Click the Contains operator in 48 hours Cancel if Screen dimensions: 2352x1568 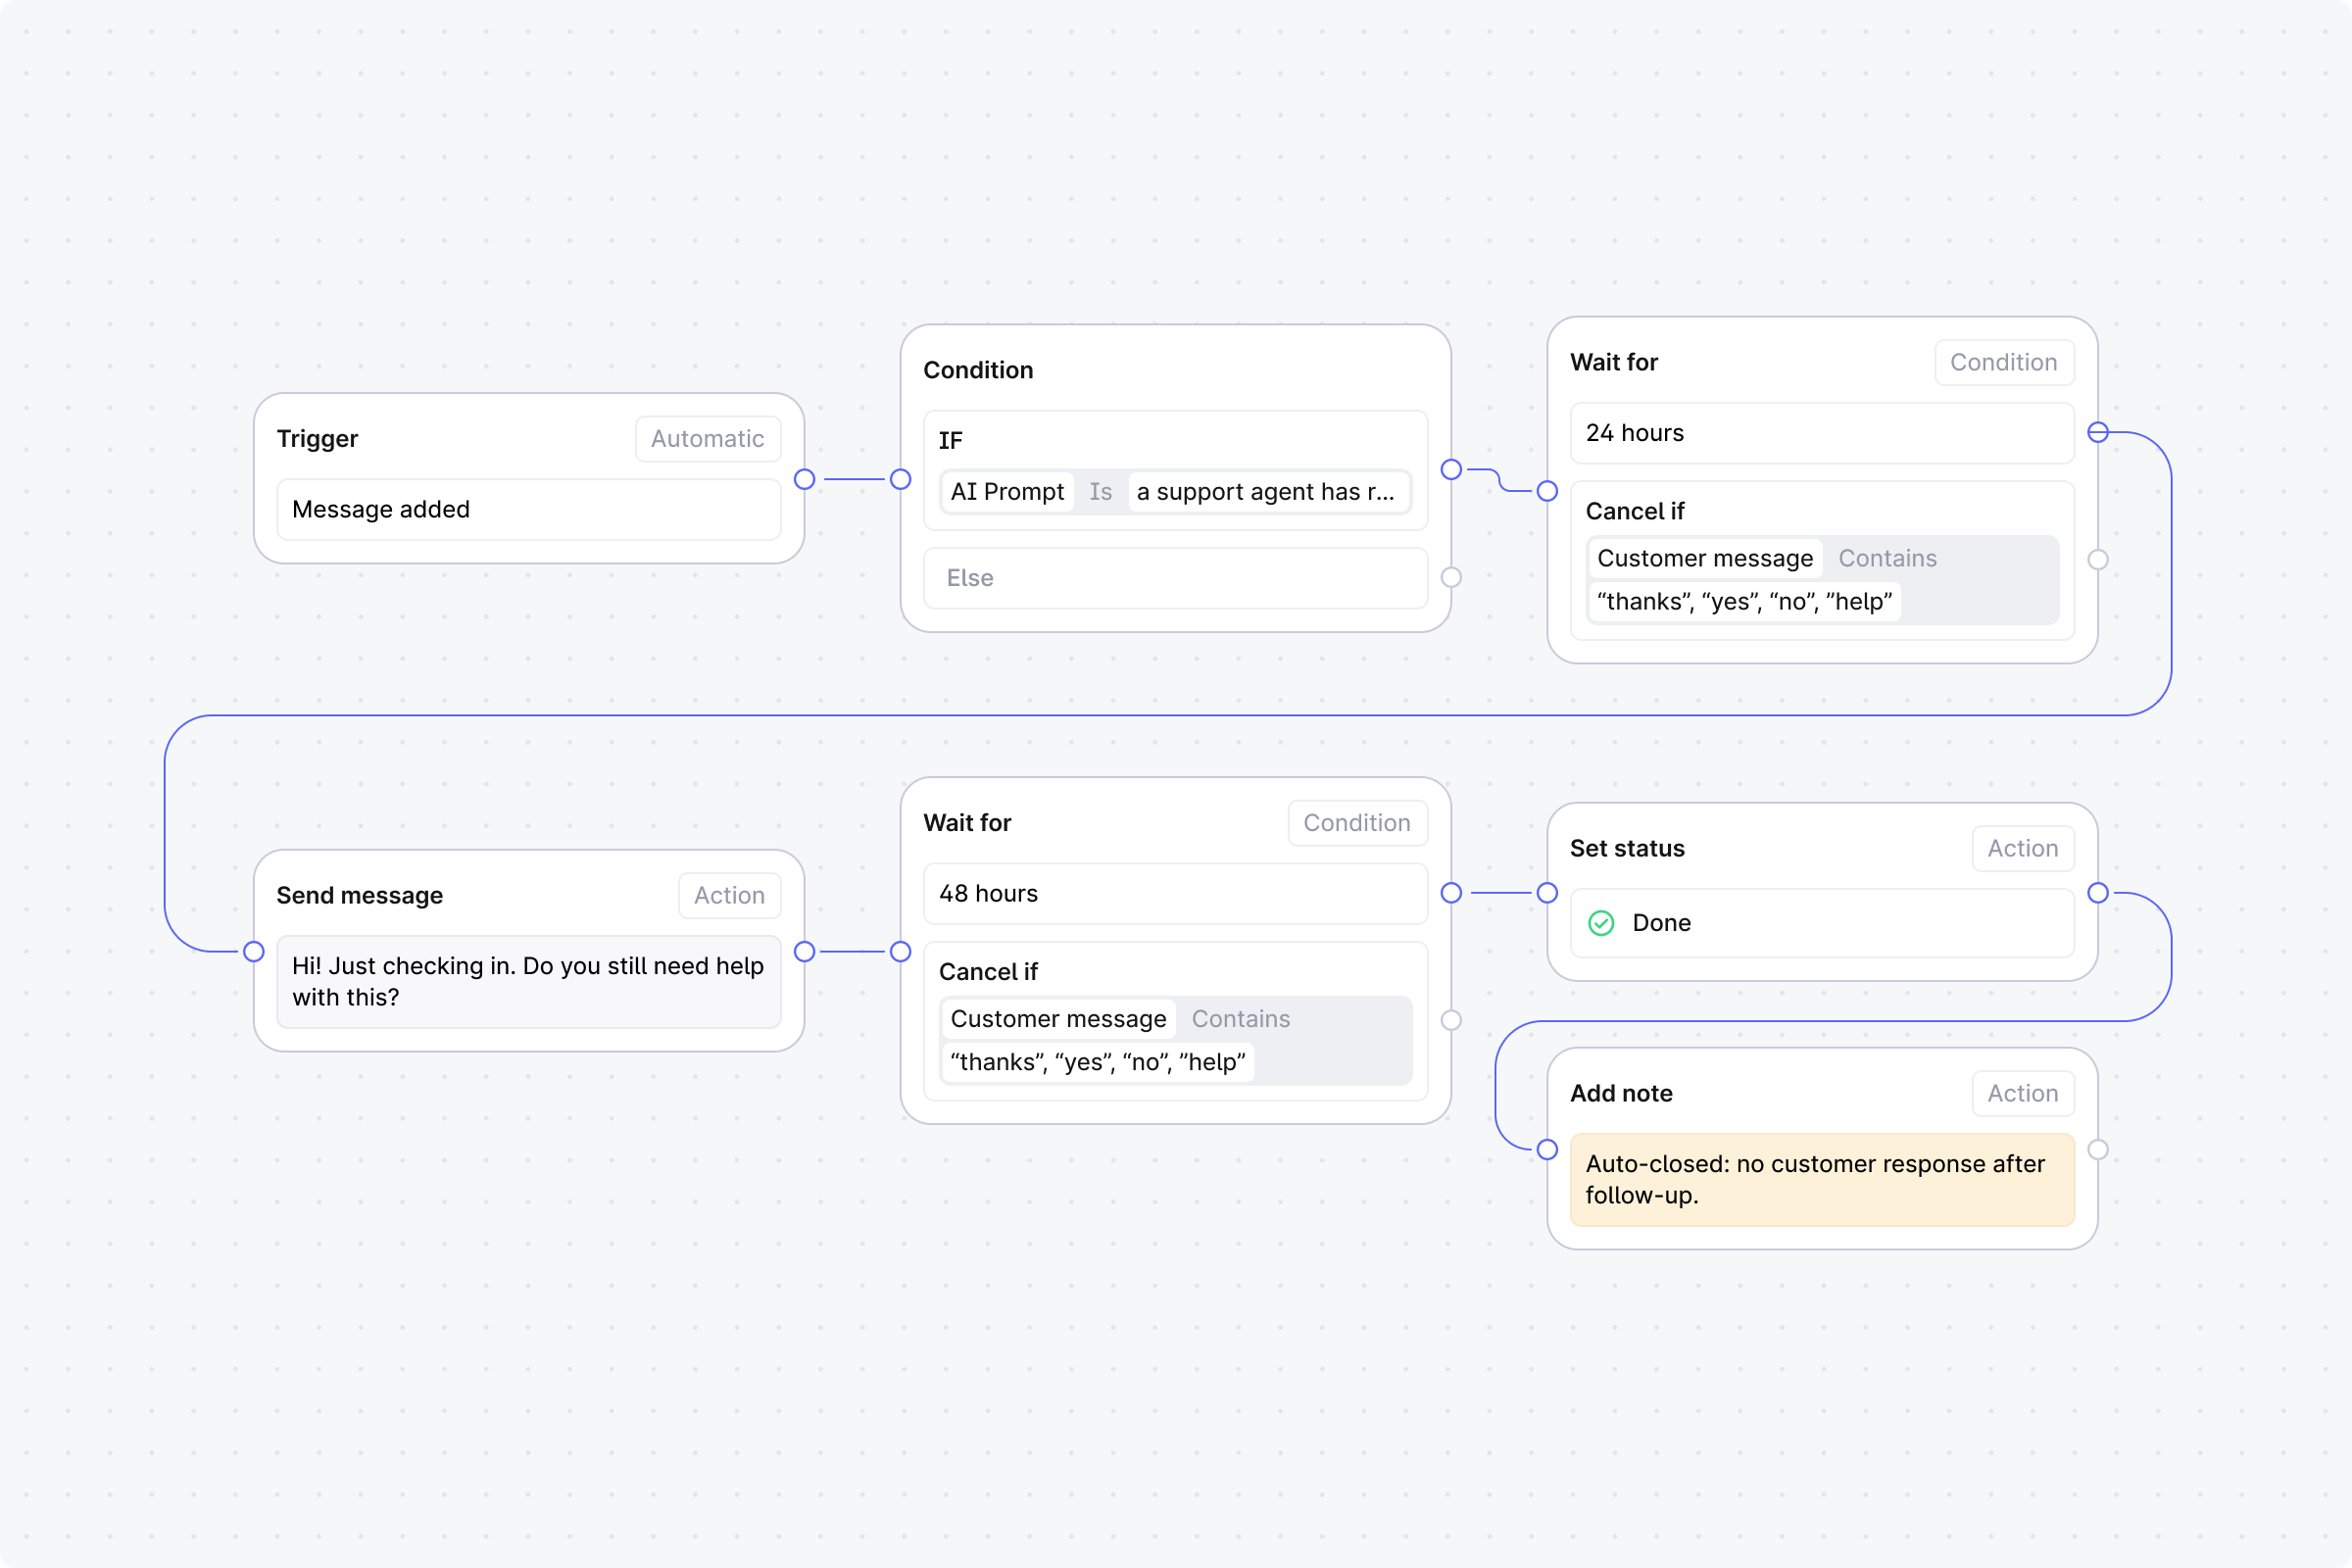pyautogui.click(x=1240, y=1019)
